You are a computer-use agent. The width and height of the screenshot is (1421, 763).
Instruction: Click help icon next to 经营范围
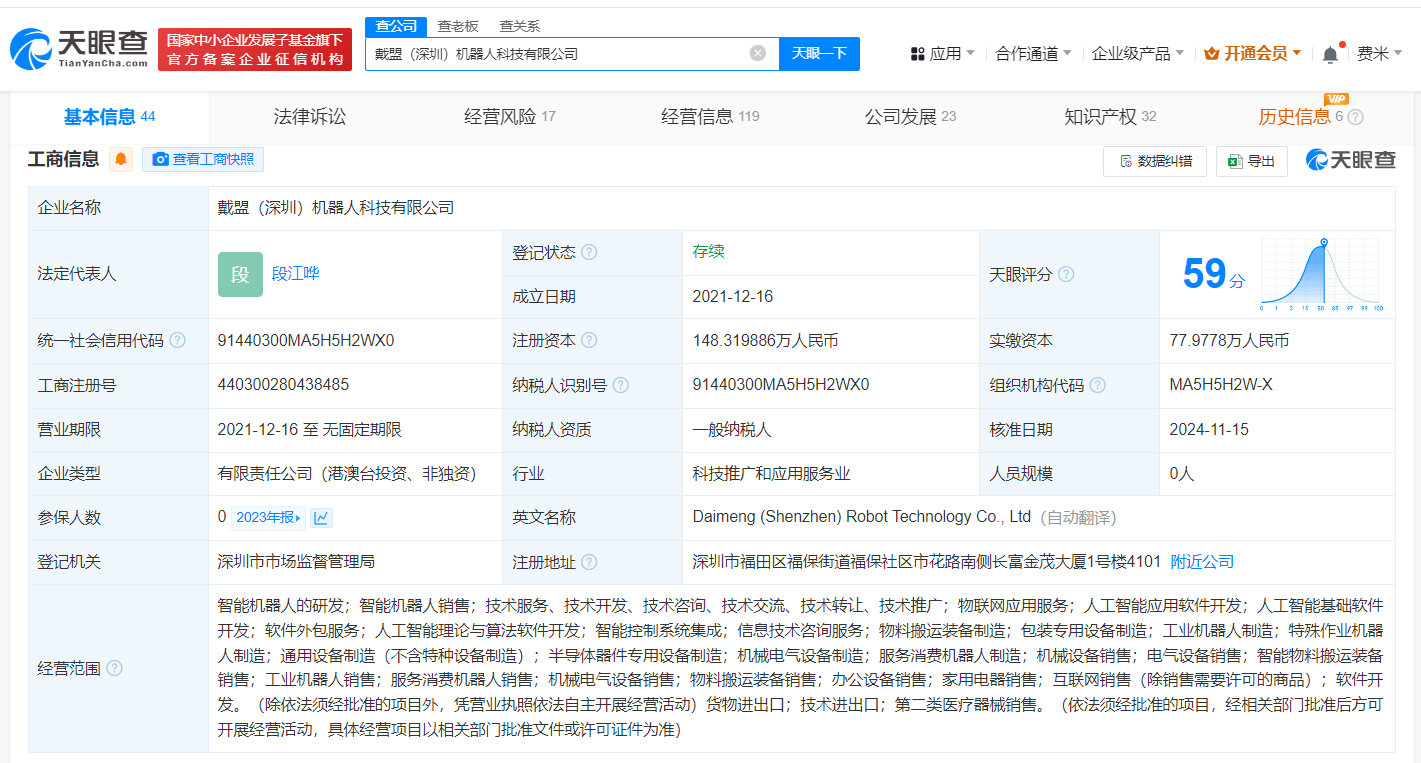(114, 668)
